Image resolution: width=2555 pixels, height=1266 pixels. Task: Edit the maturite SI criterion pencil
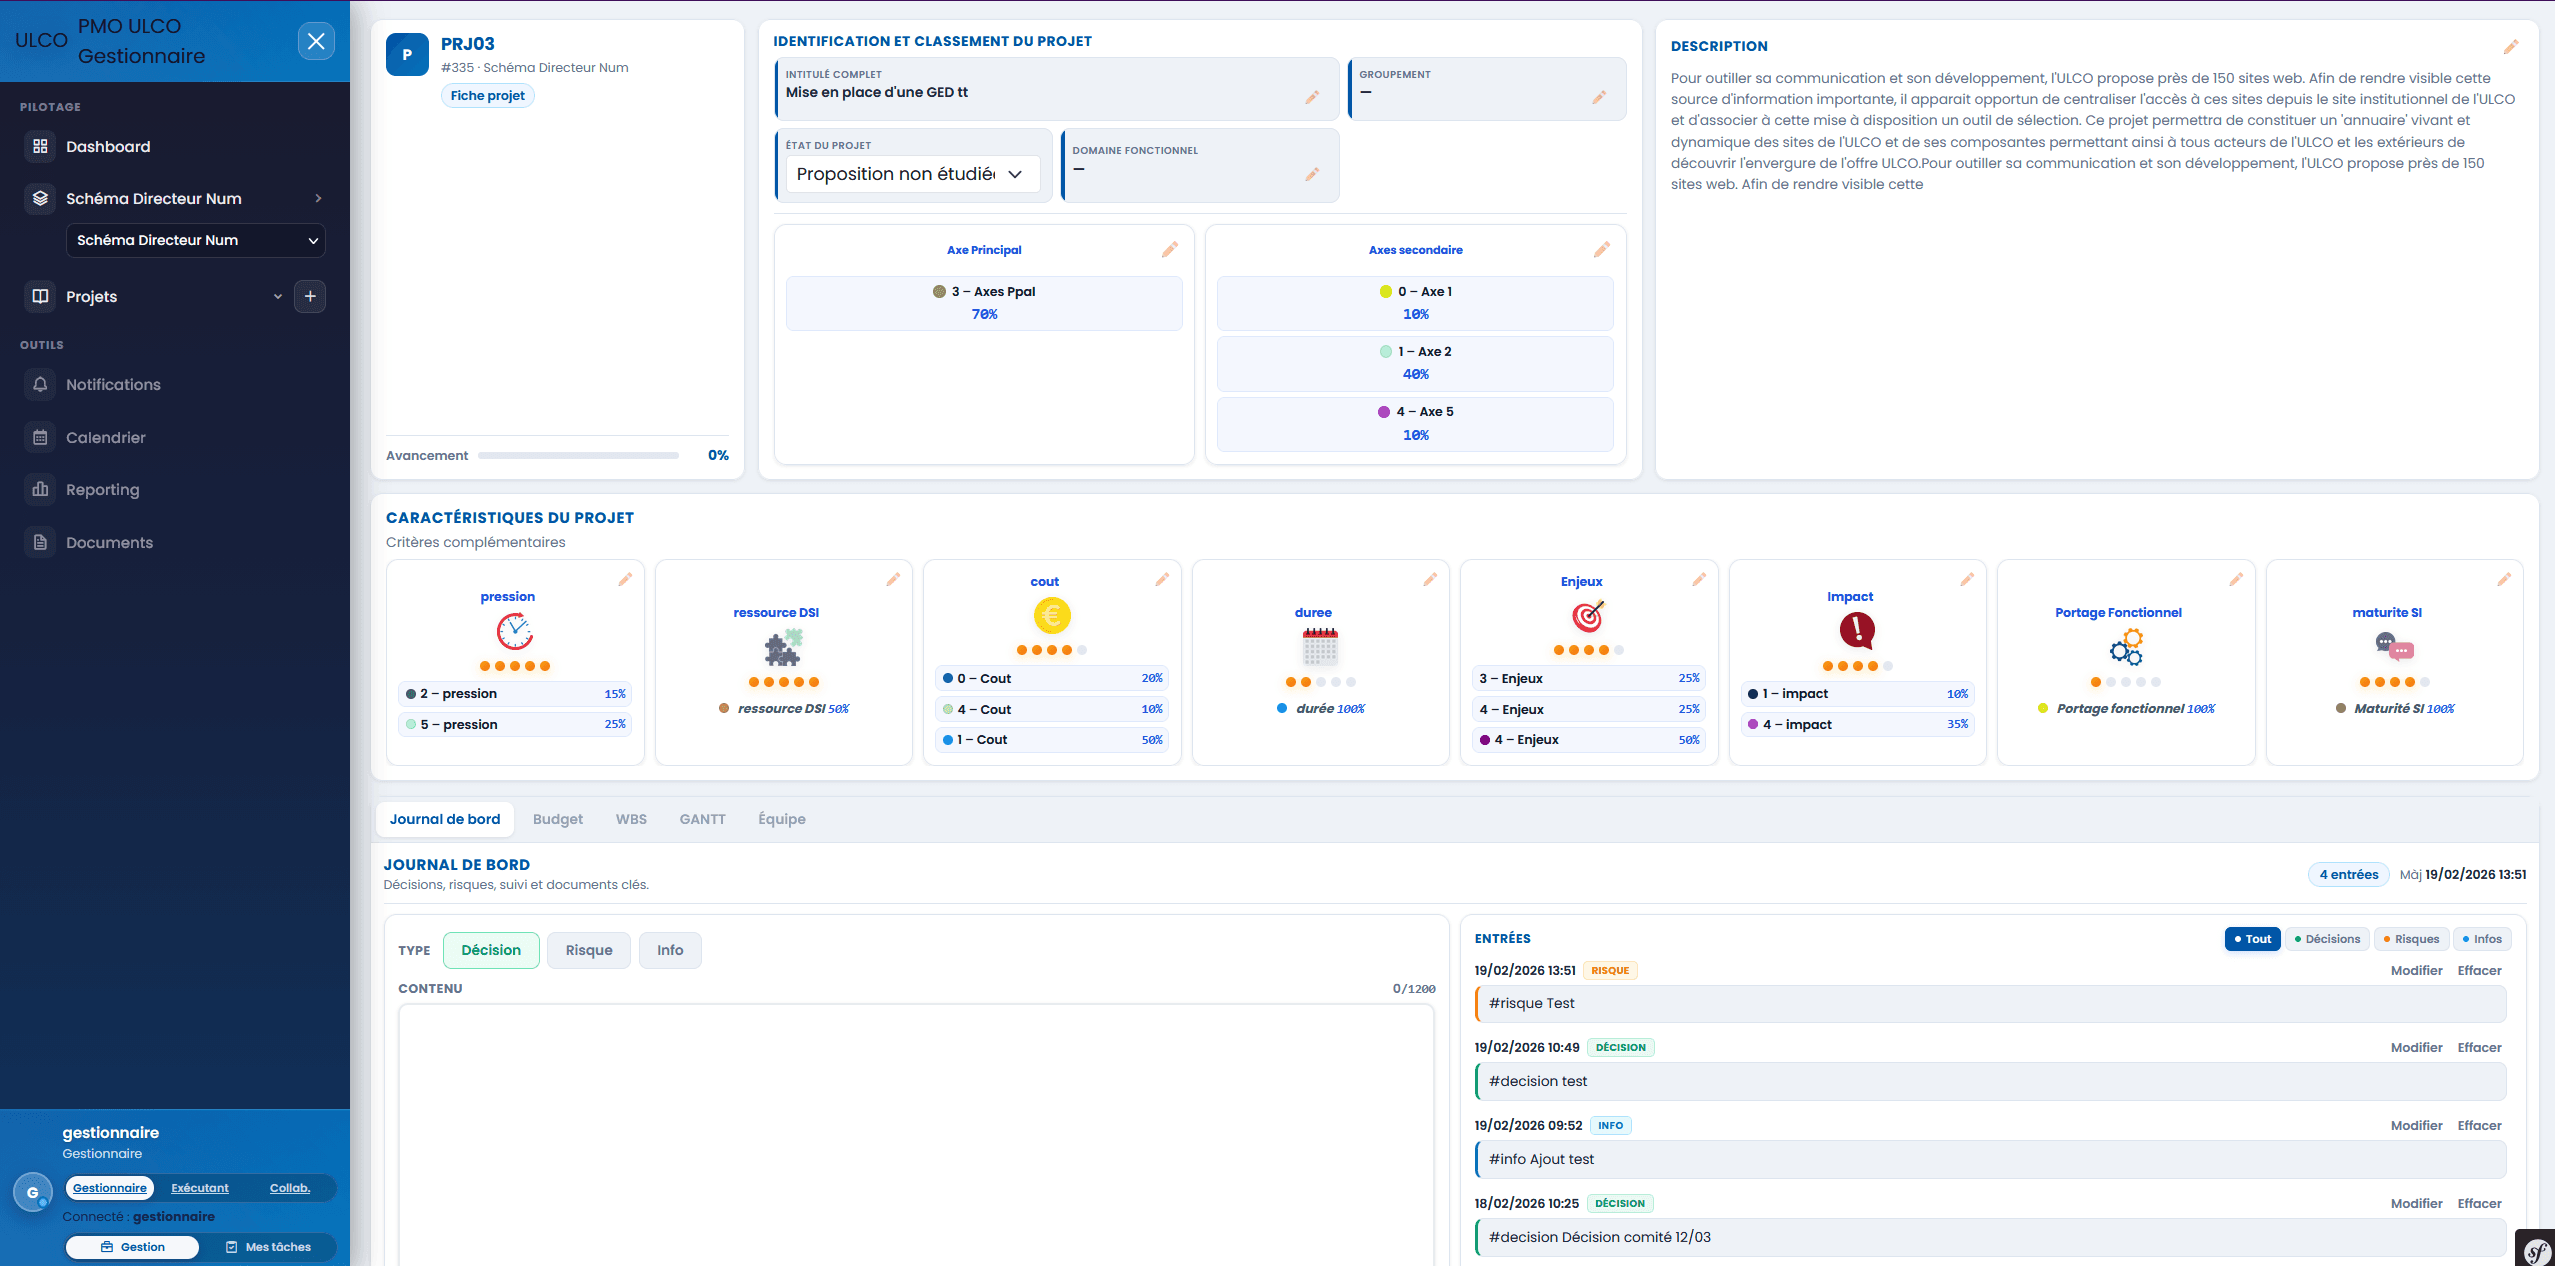2504,580
